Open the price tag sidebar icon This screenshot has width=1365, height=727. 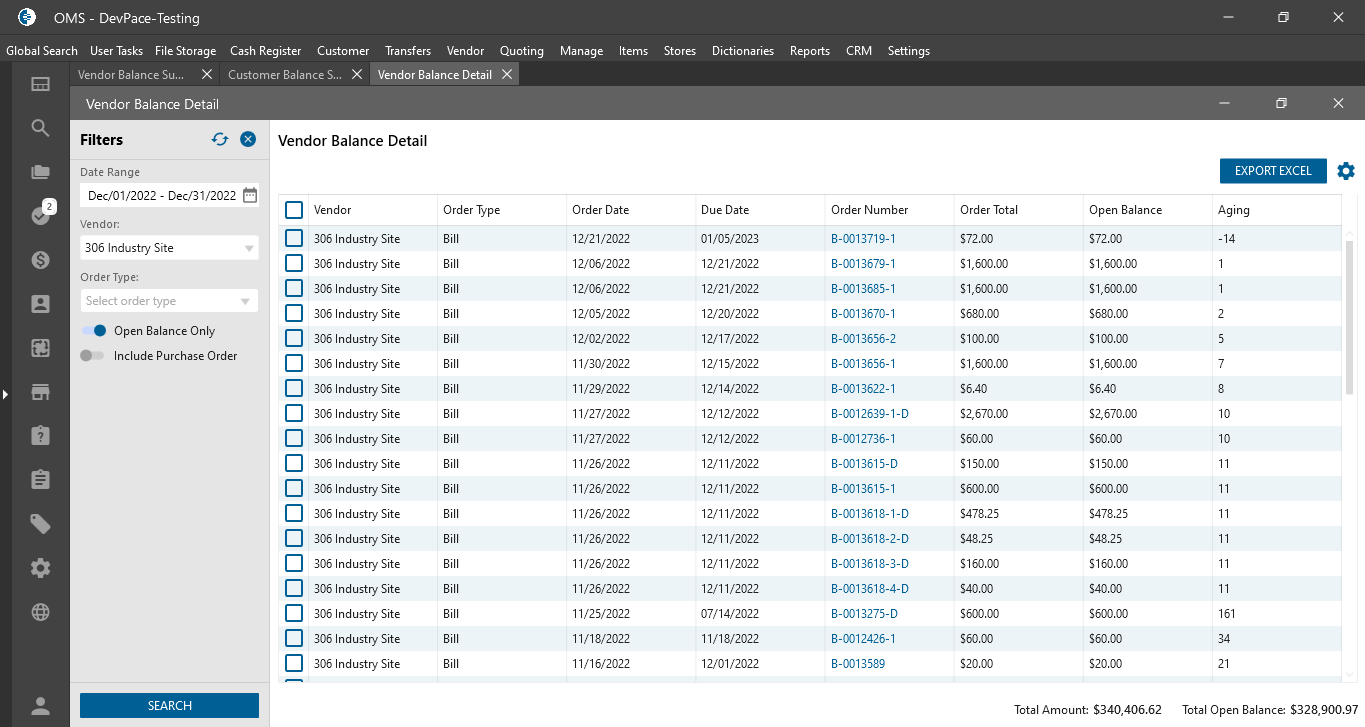tap(40, 524)
